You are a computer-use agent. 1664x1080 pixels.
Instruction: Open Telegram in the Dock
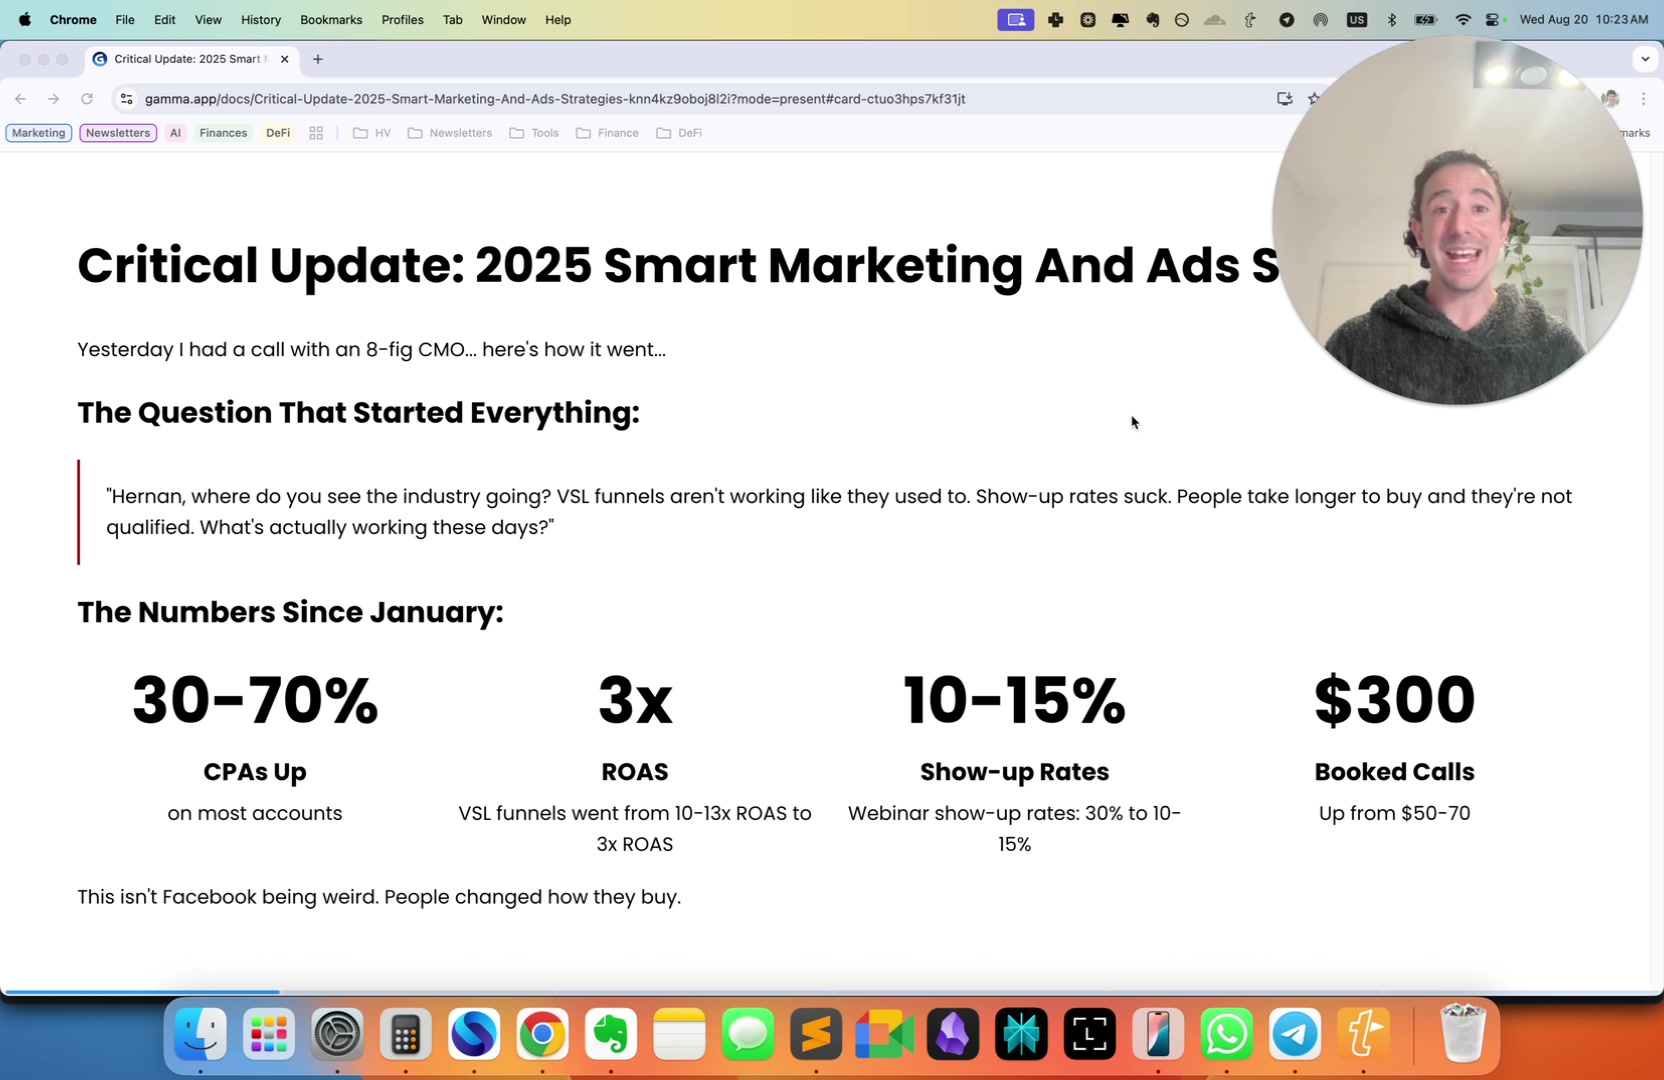click(x=1295, y=1034)
